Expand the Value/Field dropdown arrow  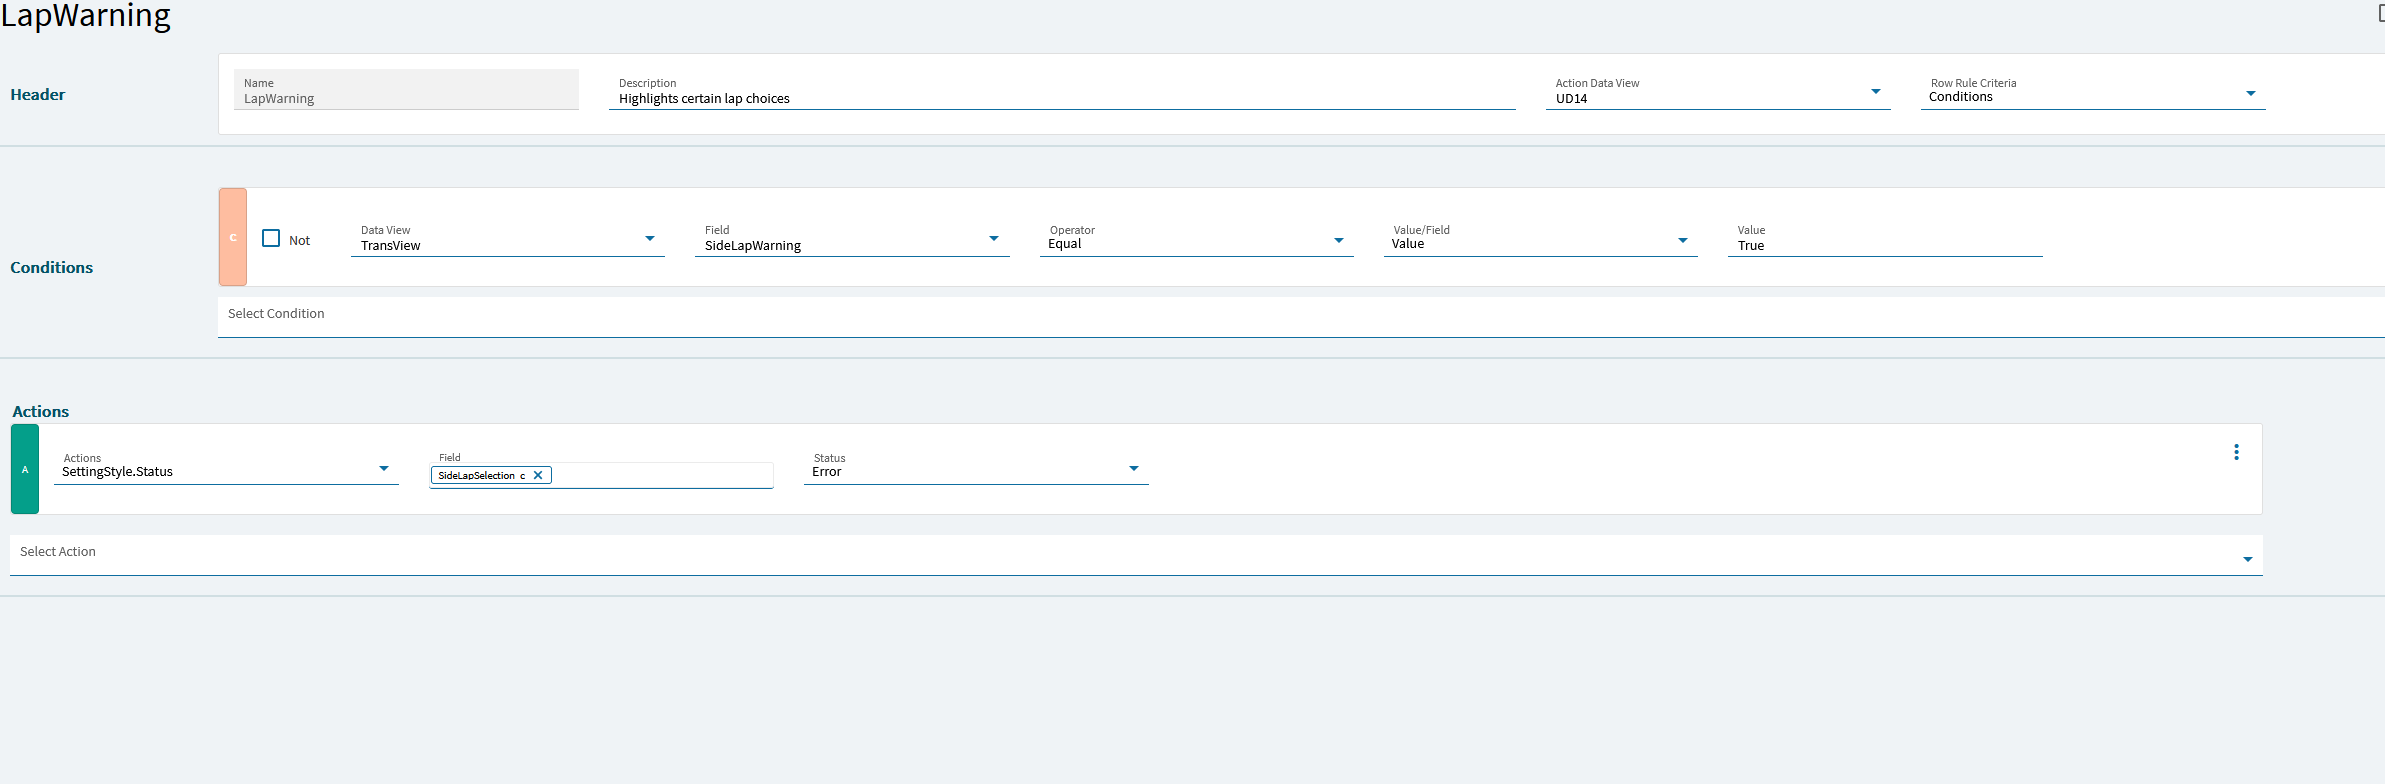[x=1683, y=240]
